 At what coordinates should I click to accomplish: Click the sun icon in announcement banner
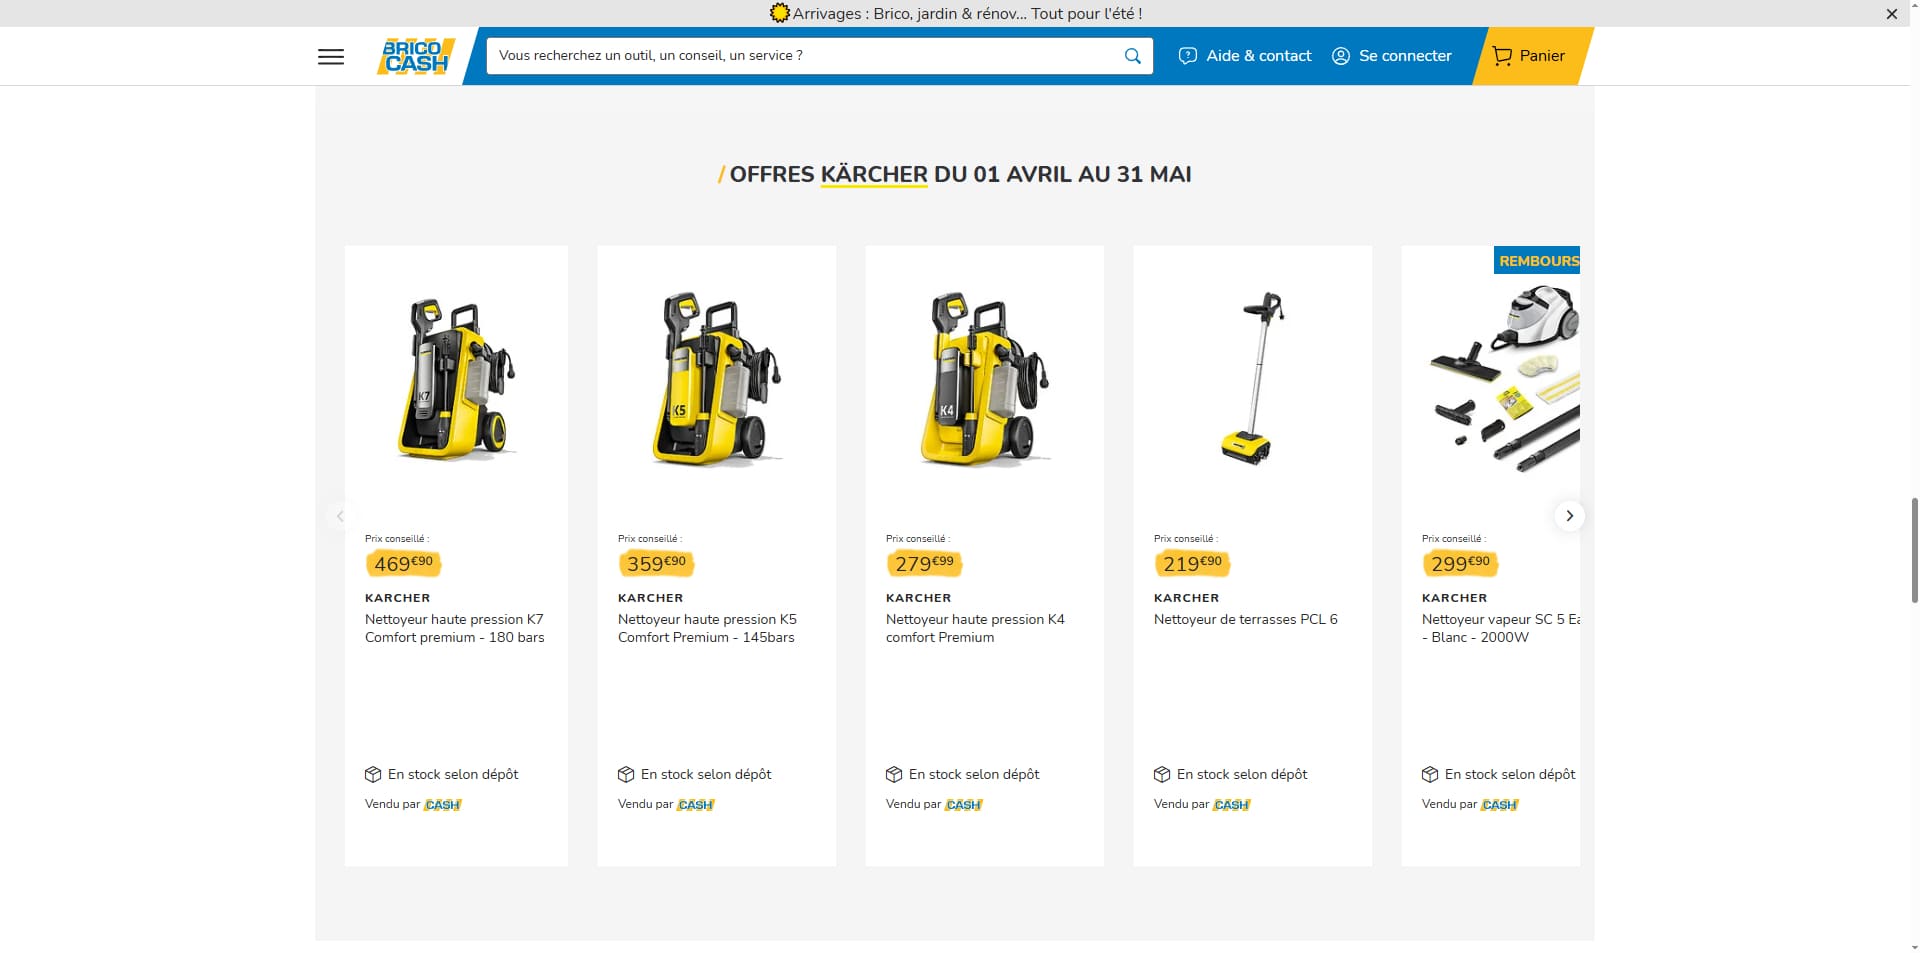coord(779,13)
